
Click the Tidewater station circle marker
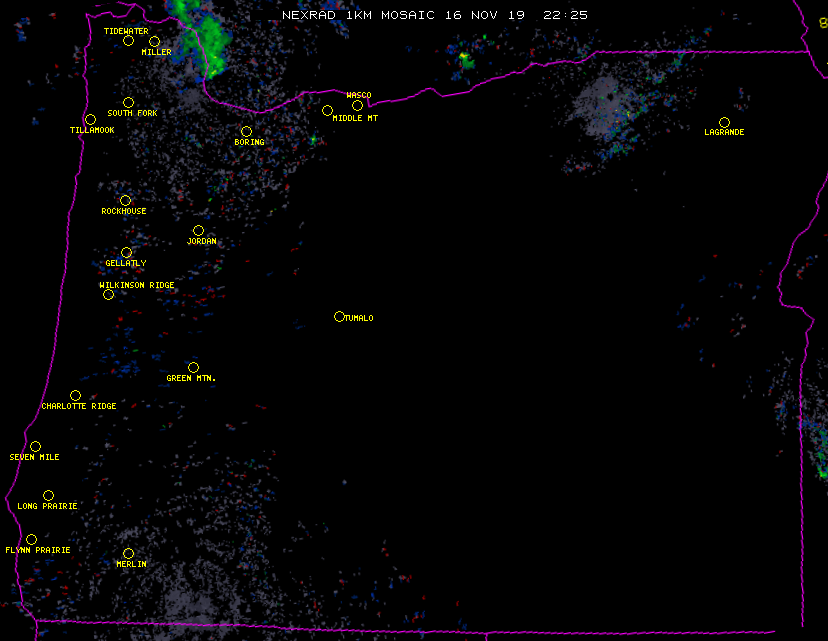coord(128,41)
